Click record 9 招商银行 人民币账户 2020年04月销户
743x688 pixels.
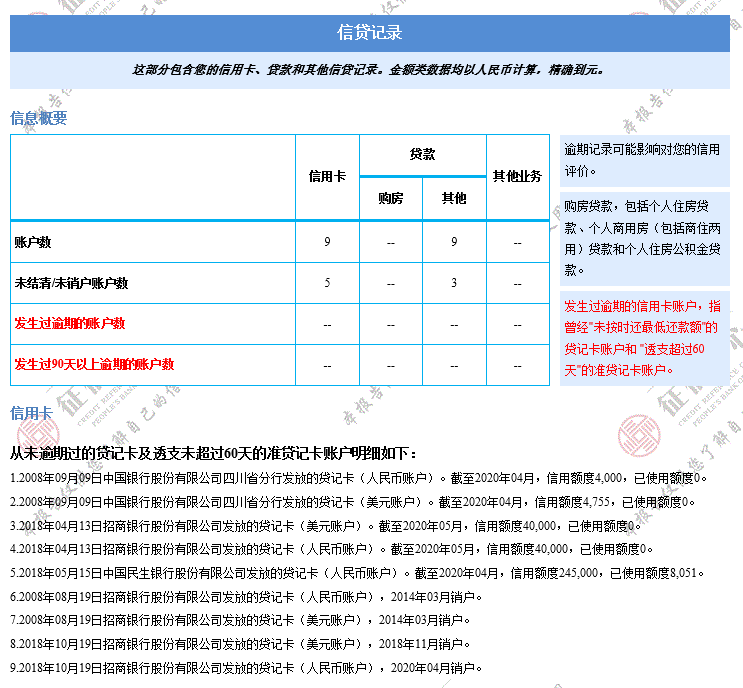246,668
